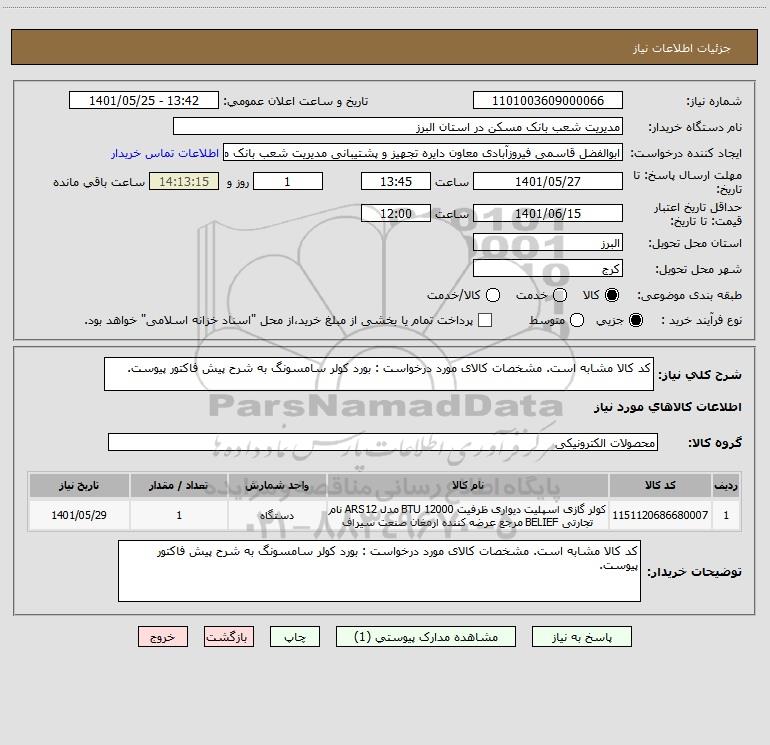Viewport: 770px width, 745px height.
Task: Click the response deadline time 13:45
Action: pyautogui.click(x=396, y=181)
